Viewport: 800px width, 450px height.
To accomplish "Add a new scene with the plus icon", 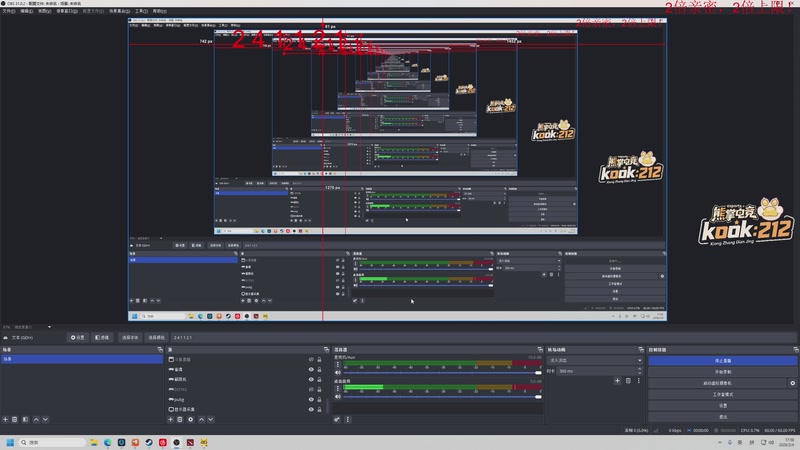I will (6, 419).
